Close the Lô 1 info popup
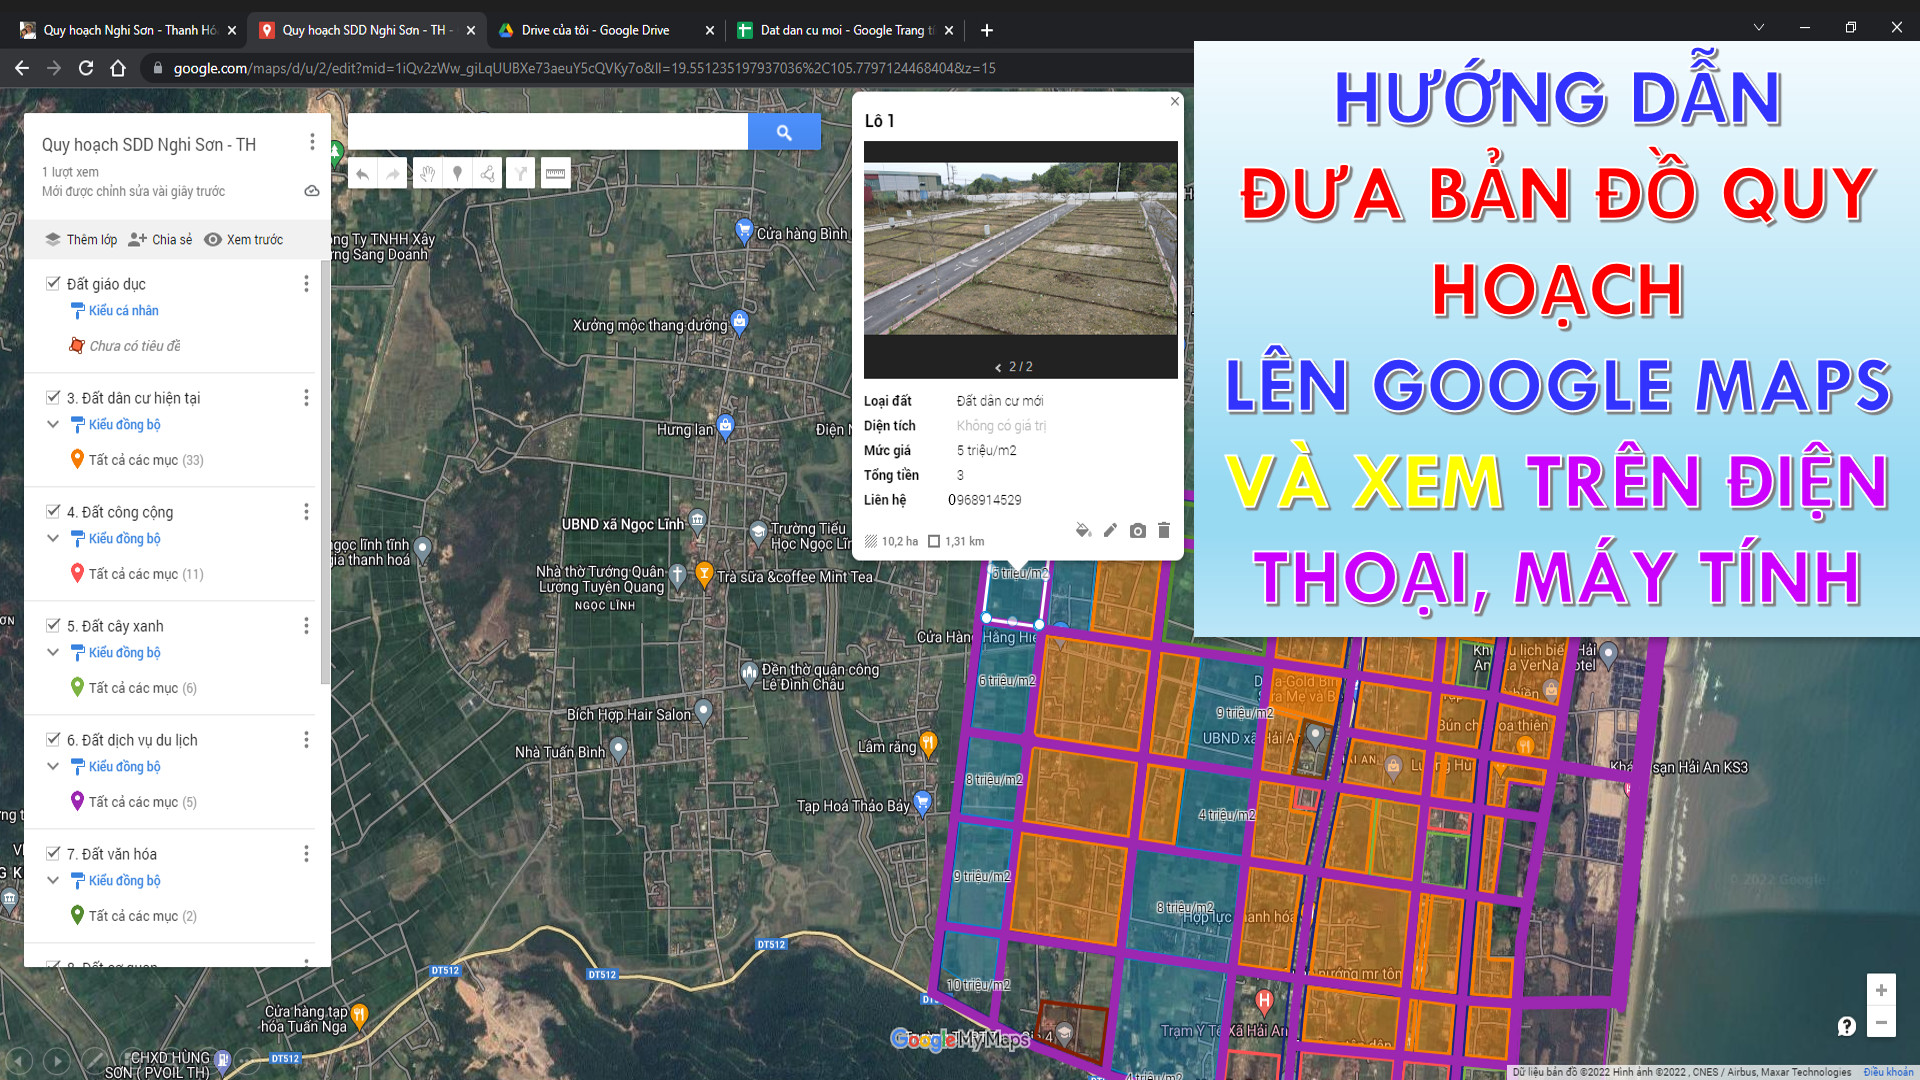This screenshot has width=1920, height=1080. (x=1175, y=101)
